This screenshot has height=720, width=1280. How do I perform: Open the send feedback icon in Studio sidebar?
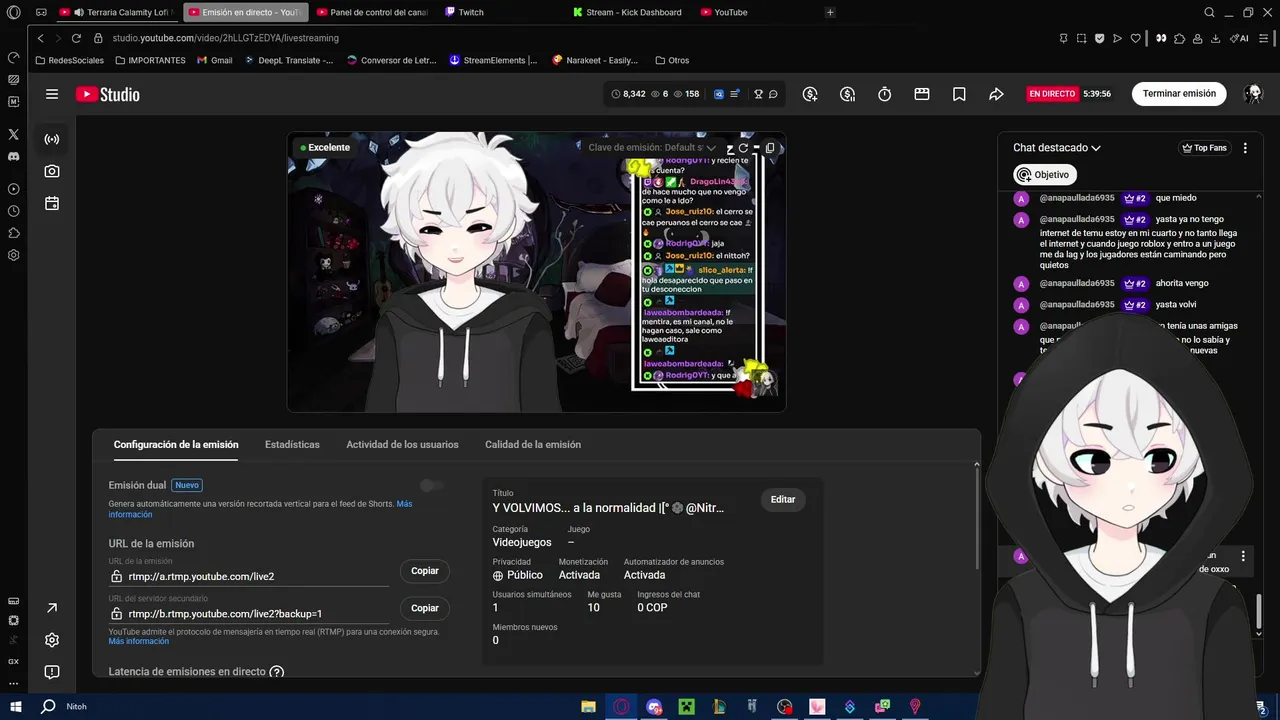52,672
